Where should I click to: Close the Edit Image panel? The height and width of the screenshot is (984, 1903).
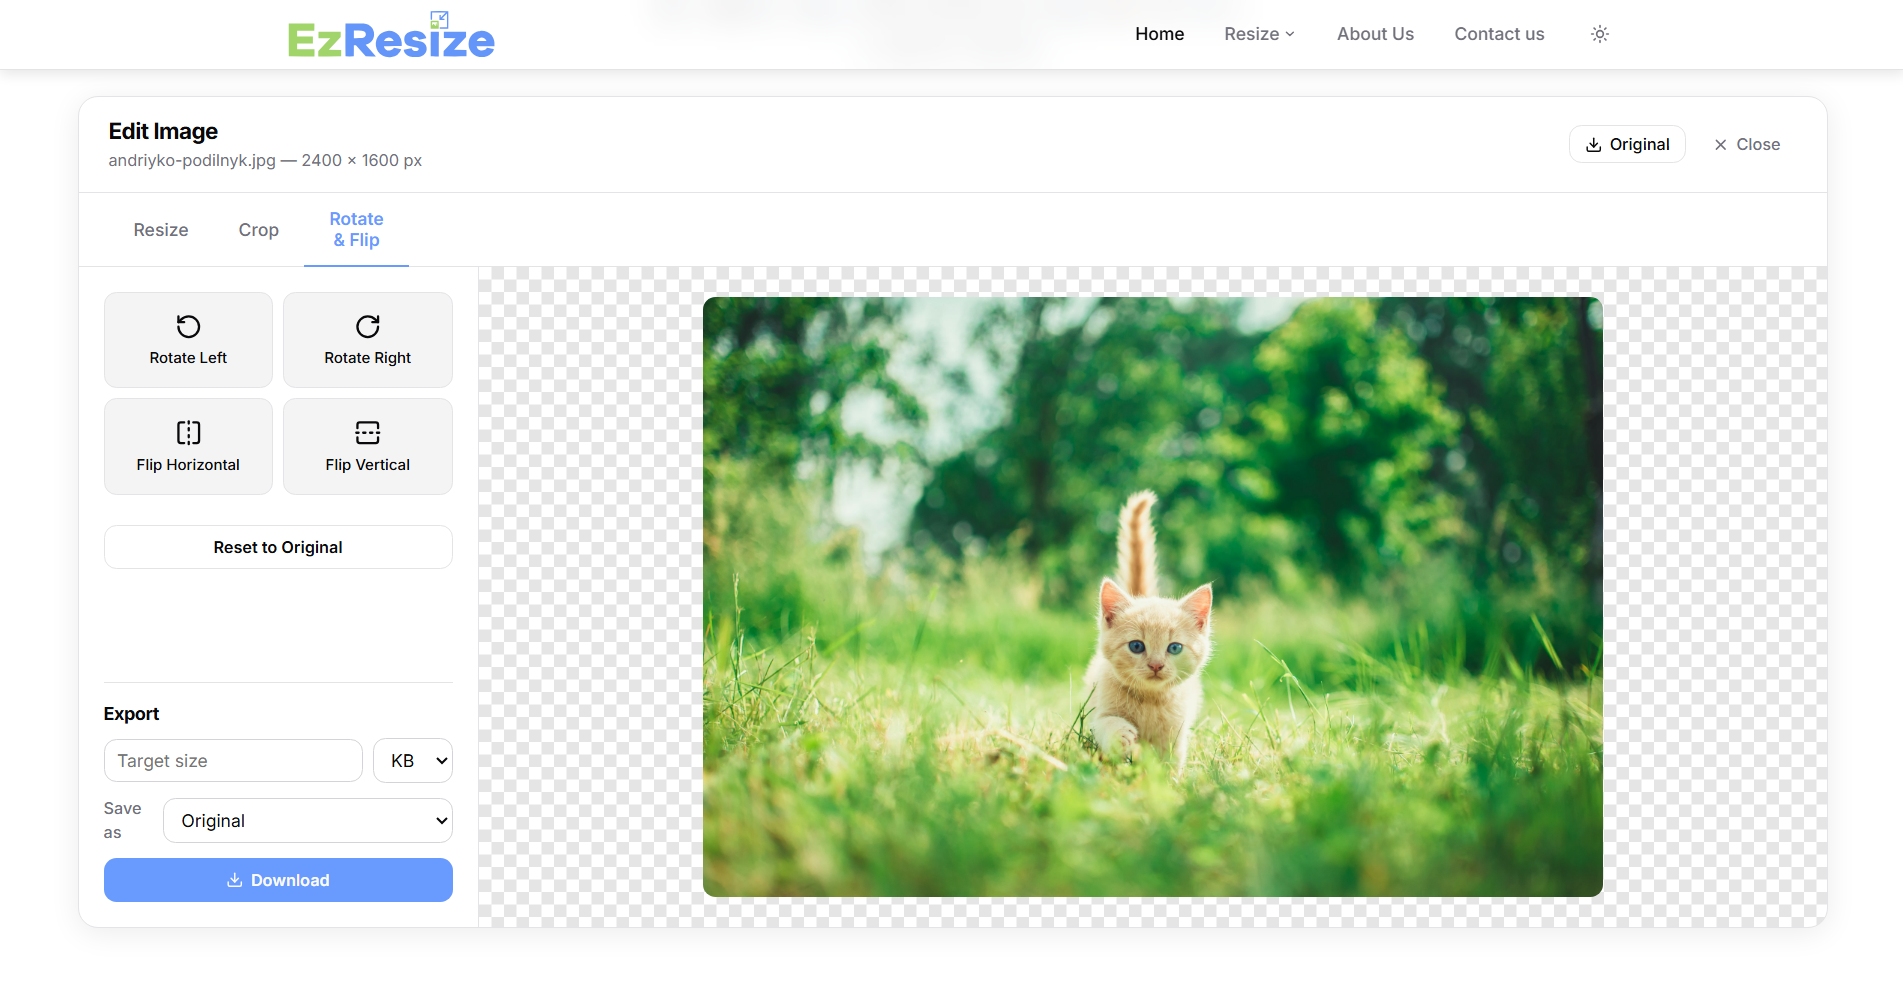coord(1747,144)
